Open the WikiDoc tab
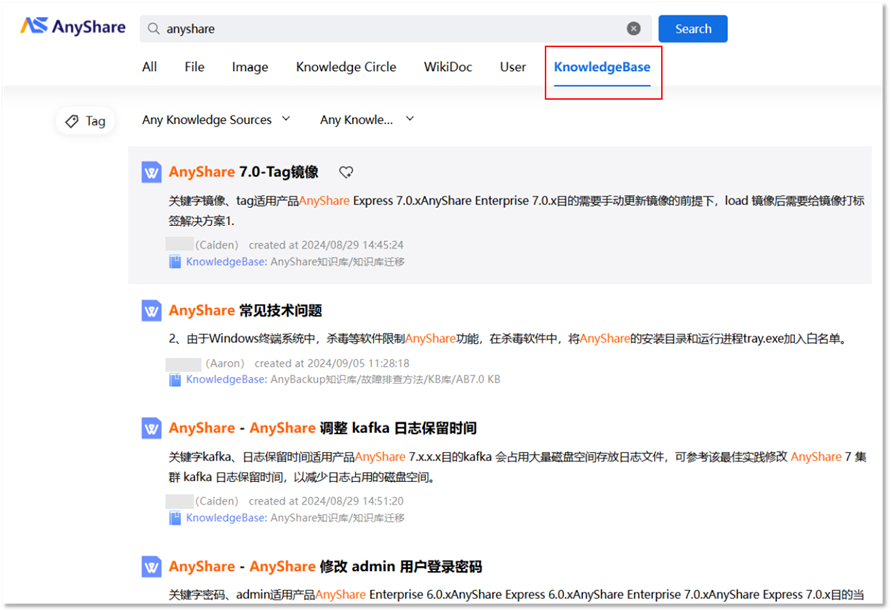Viewport: 891px width, 612px height. coord(448,67)
